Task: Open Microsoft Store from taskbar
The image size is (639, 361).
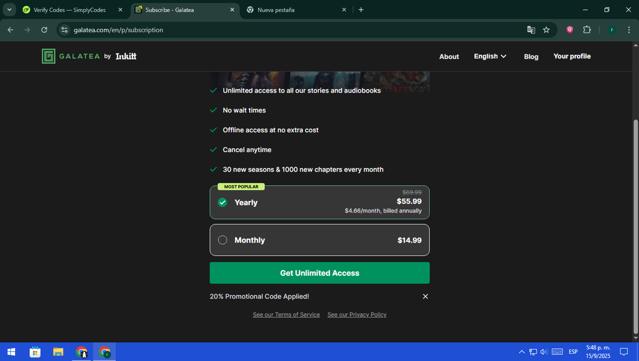Action: (x=35, y=352)
